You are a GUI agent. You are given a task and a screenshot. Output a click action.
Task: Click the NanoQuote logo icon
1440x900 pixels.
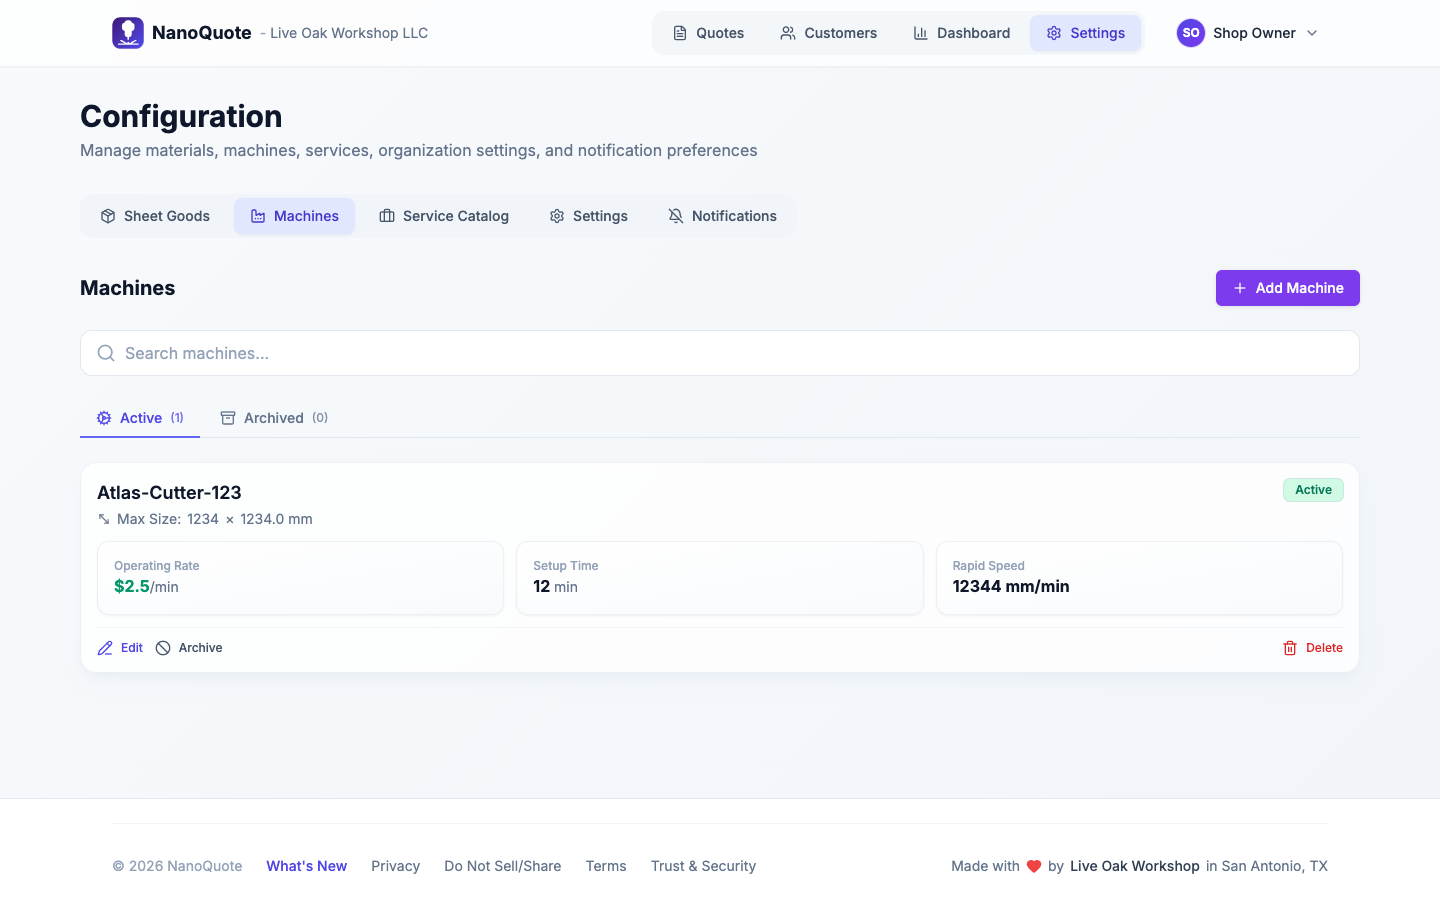coord(128,33)
